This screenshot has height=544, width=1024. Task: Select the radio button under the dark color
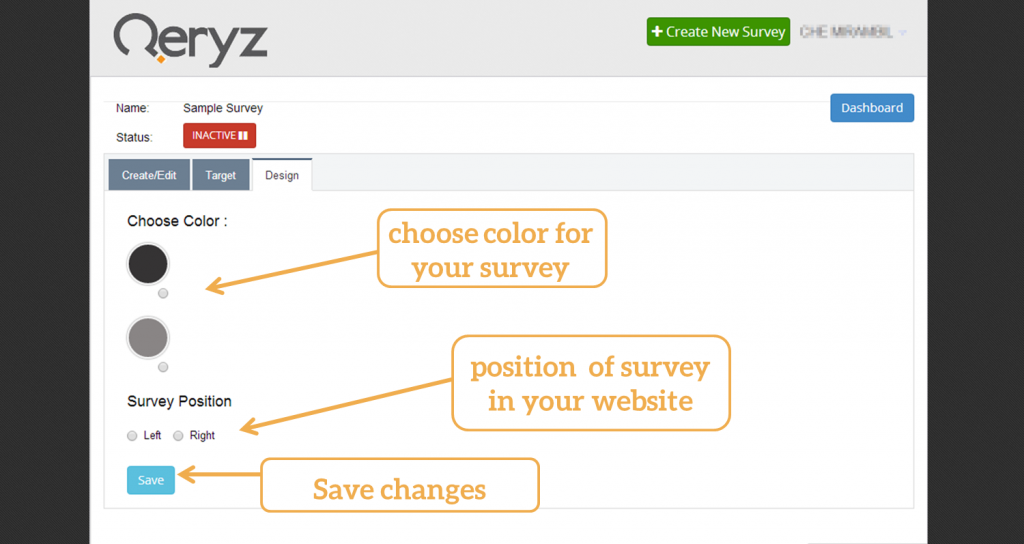pyautogui.click(x=163, y=293)
